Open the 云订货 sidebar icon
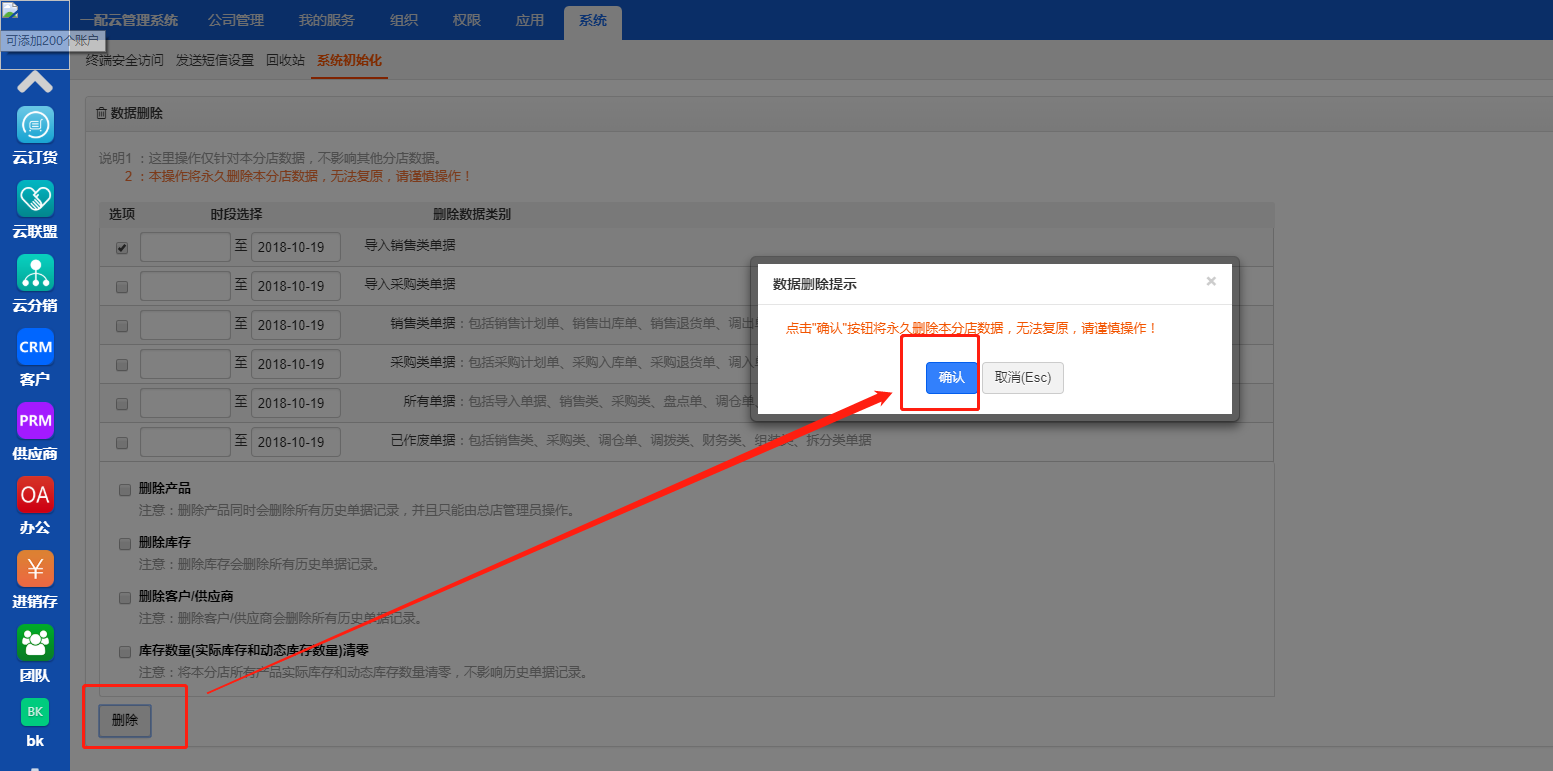Viewport: 1553px width, 771px height. coord(35,125)
